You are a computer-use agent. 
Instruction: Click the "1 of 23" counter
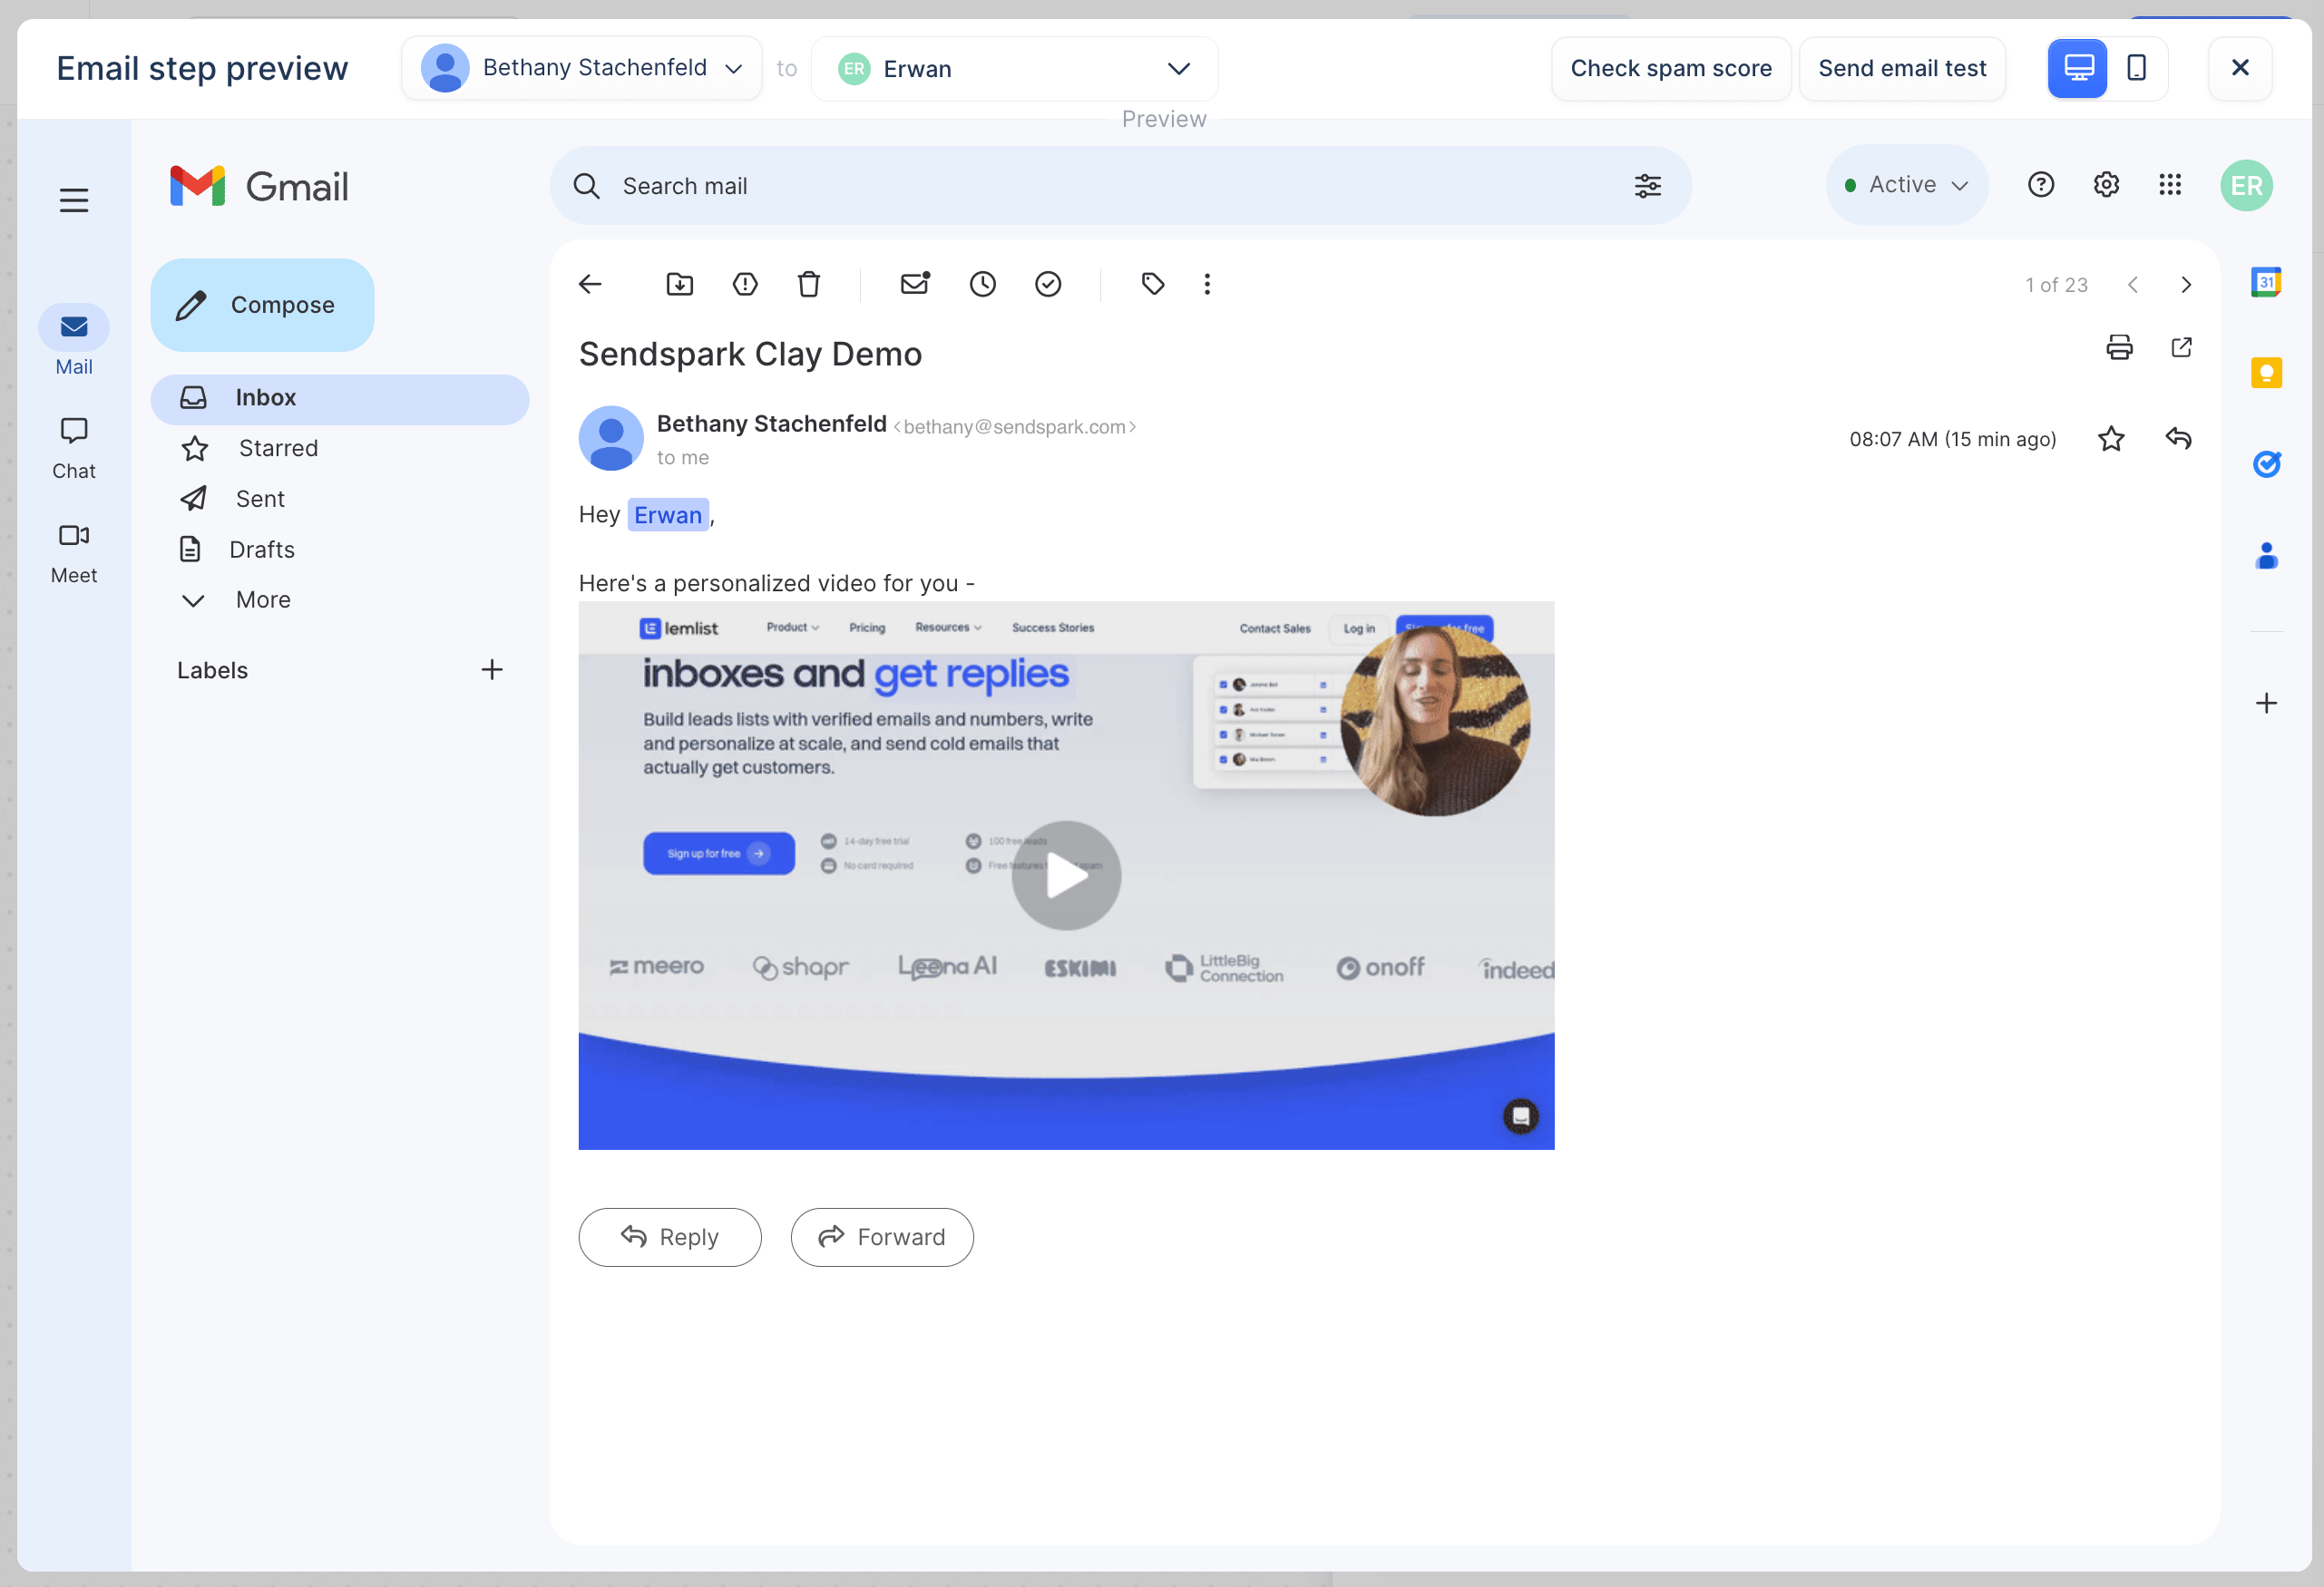(x=2056, y=285)
